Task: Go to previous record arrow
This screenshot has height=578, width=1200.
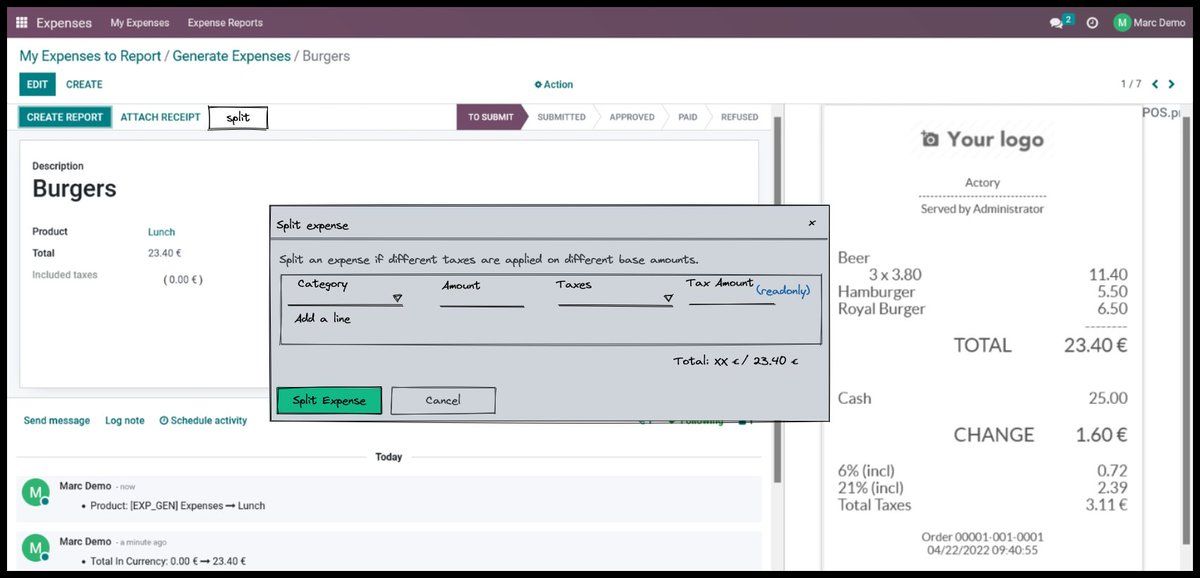Action: [x=1155, y=84]
